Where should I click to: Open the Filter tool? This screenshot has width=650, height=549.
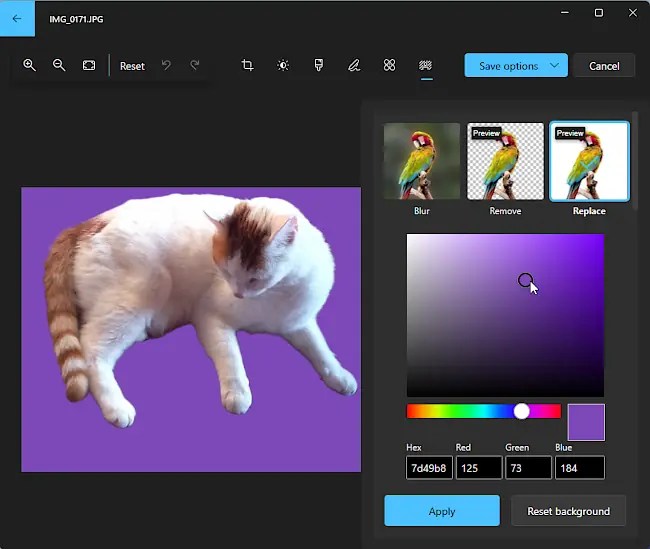[x=318, y=65]
